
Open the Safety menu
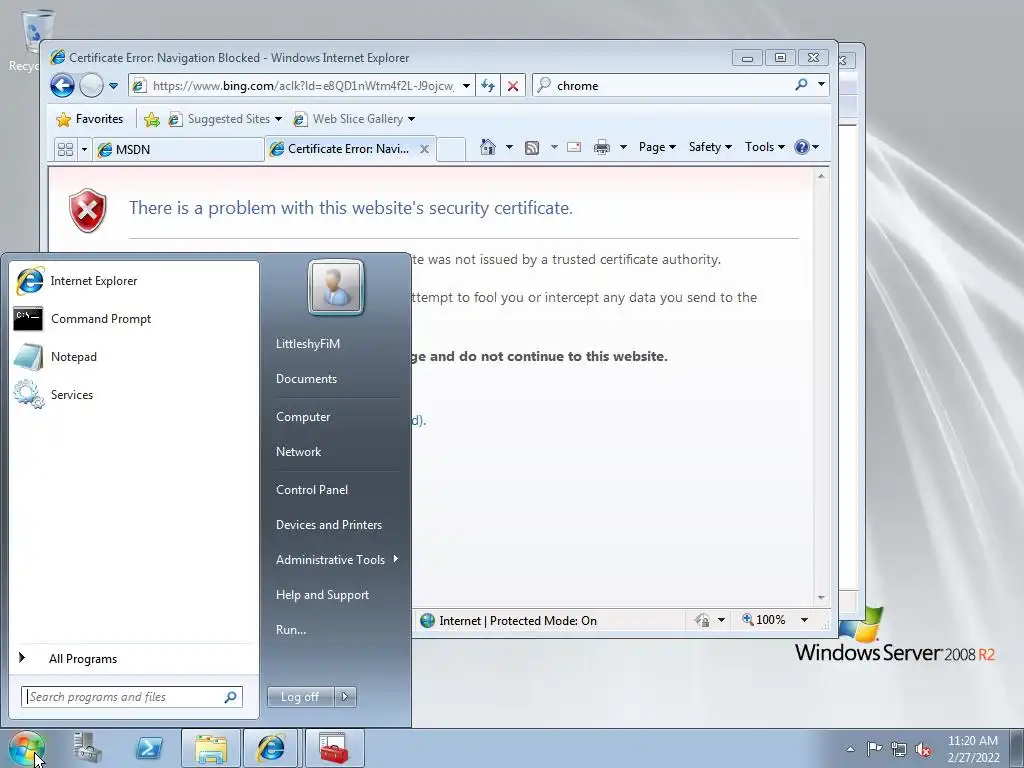pos(711,147)
